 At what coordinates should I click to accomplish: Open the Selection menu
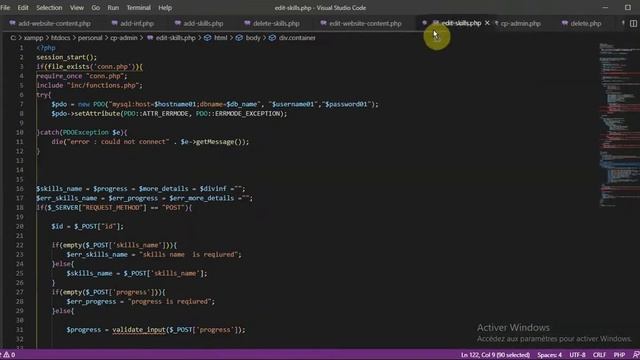pyautogui.click(x=49, y=8)
